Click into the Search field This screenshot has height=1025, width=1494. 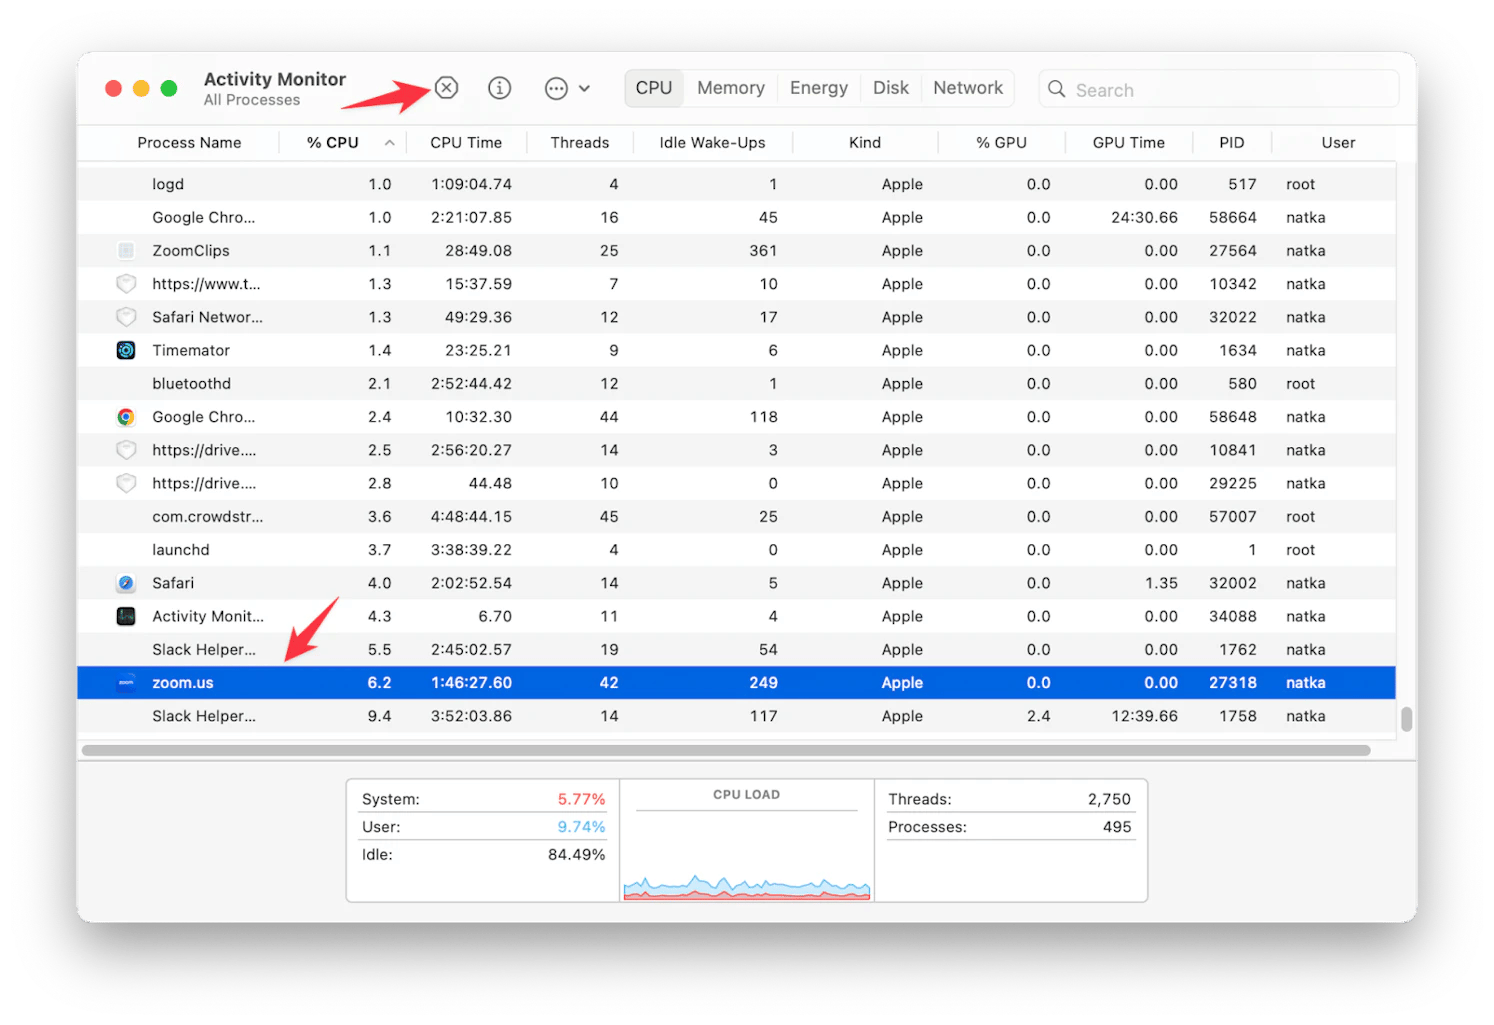tap(1218, 89)
